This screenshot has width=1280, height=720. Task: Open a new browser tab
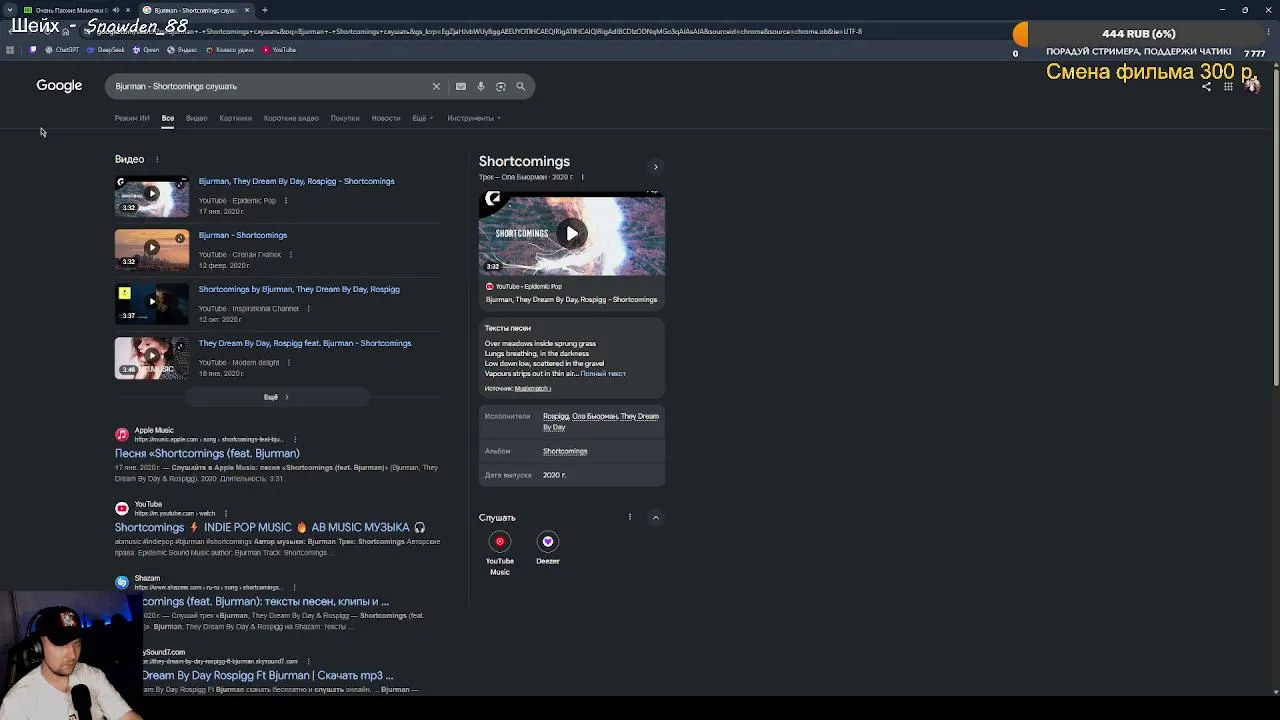pos(265,10)
